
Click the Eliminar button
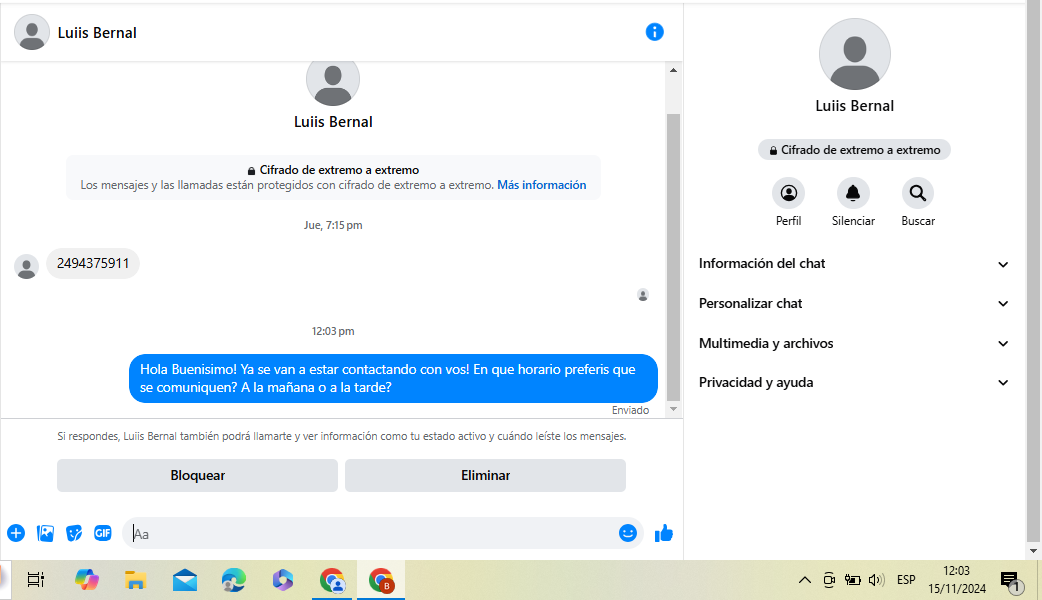click(485, 476)
